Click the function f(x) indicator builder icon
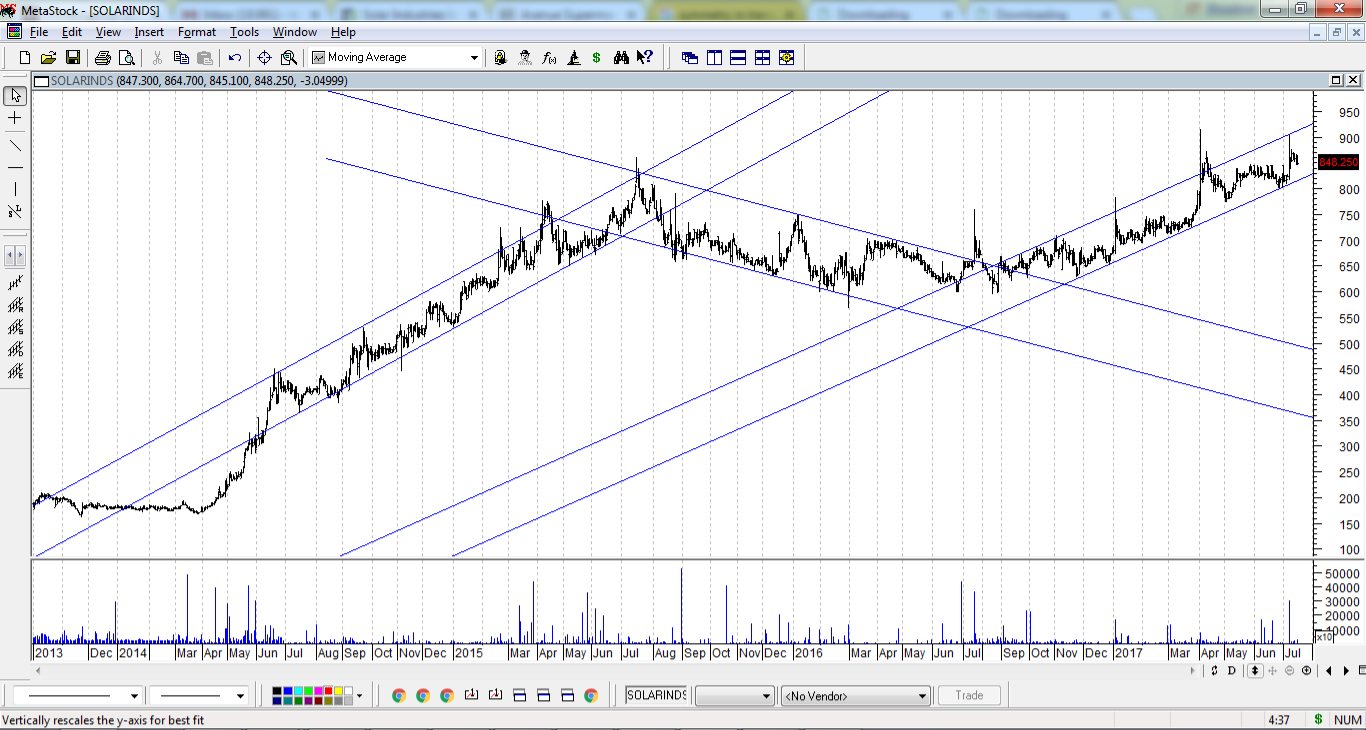The image size is (1366, 730). (549, 58)
